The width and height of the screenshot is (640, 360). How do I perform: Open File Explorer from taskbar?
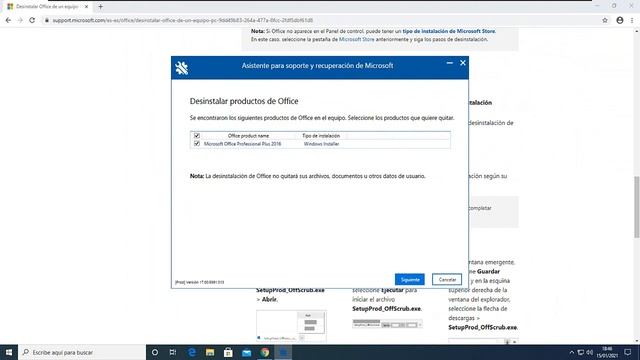[x=210, y=352]
